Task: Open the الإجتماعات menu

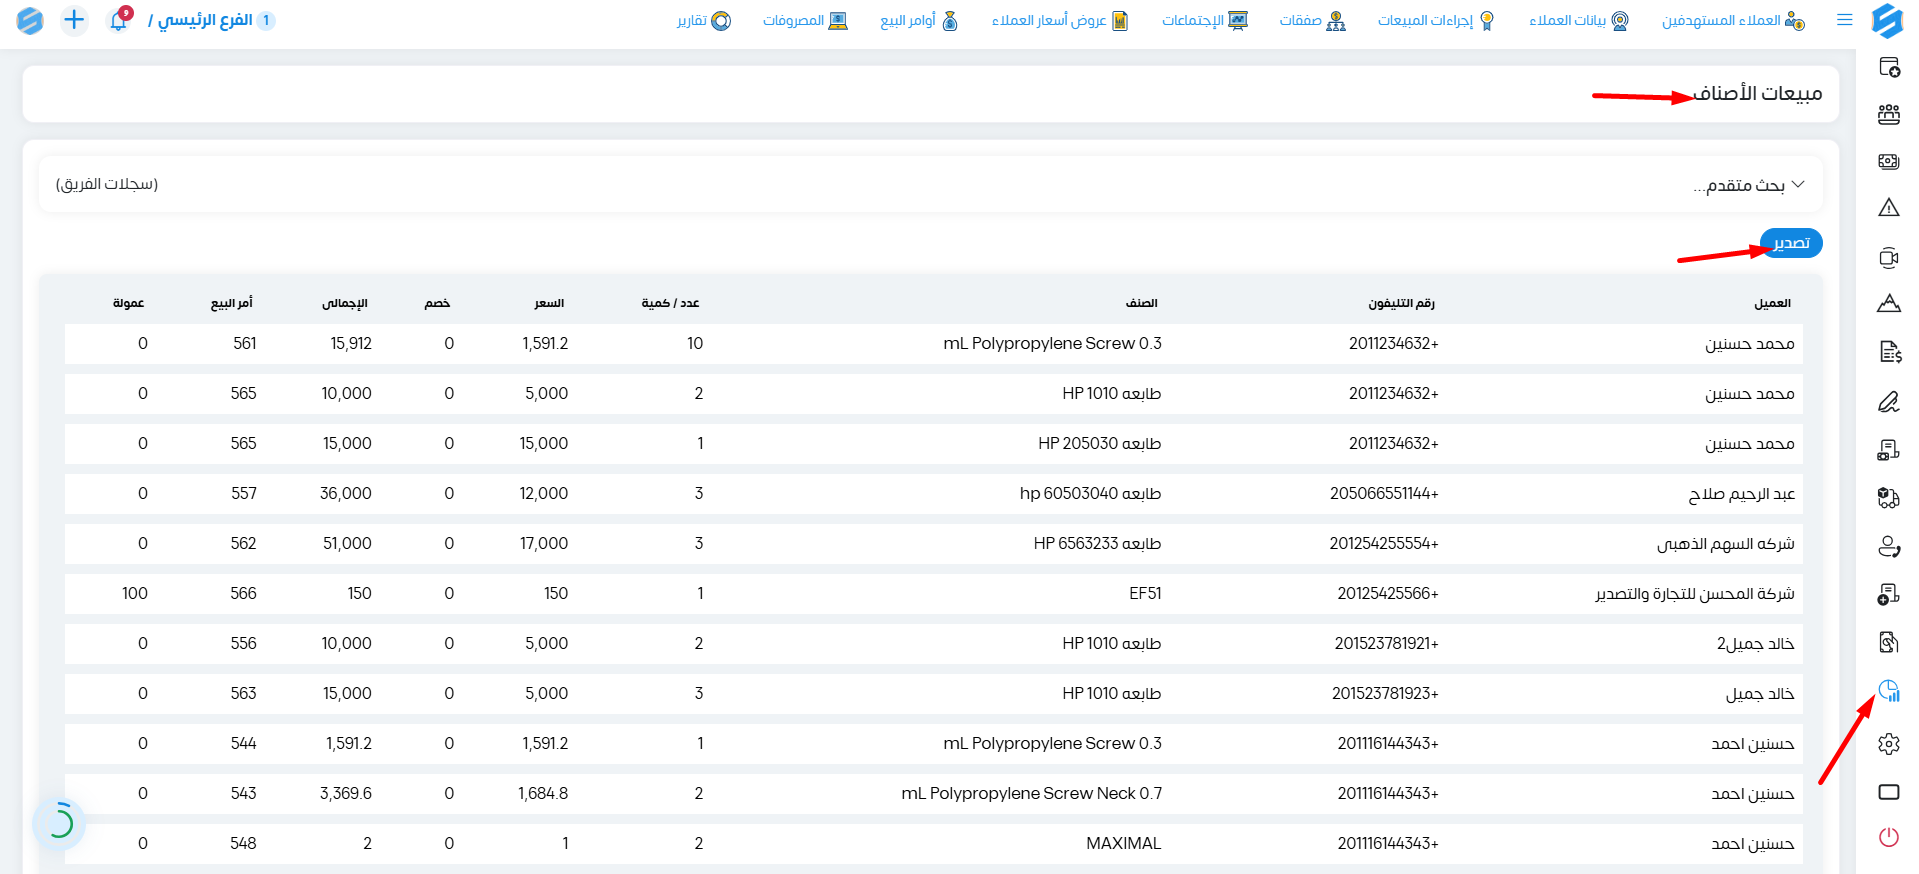Action: (1205, 20)
